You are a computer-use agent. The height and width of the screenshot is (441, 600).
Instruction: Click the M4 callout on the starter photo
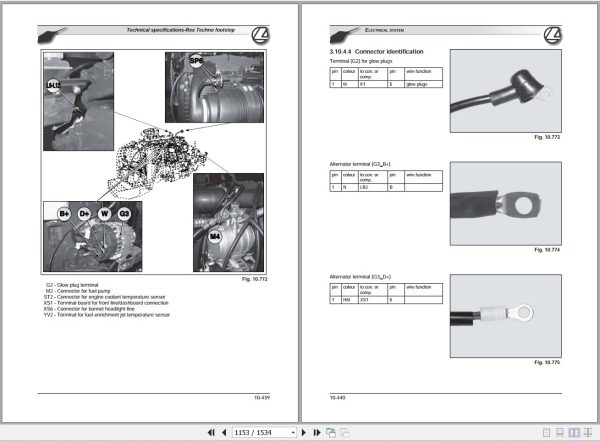tap(215, 237)
